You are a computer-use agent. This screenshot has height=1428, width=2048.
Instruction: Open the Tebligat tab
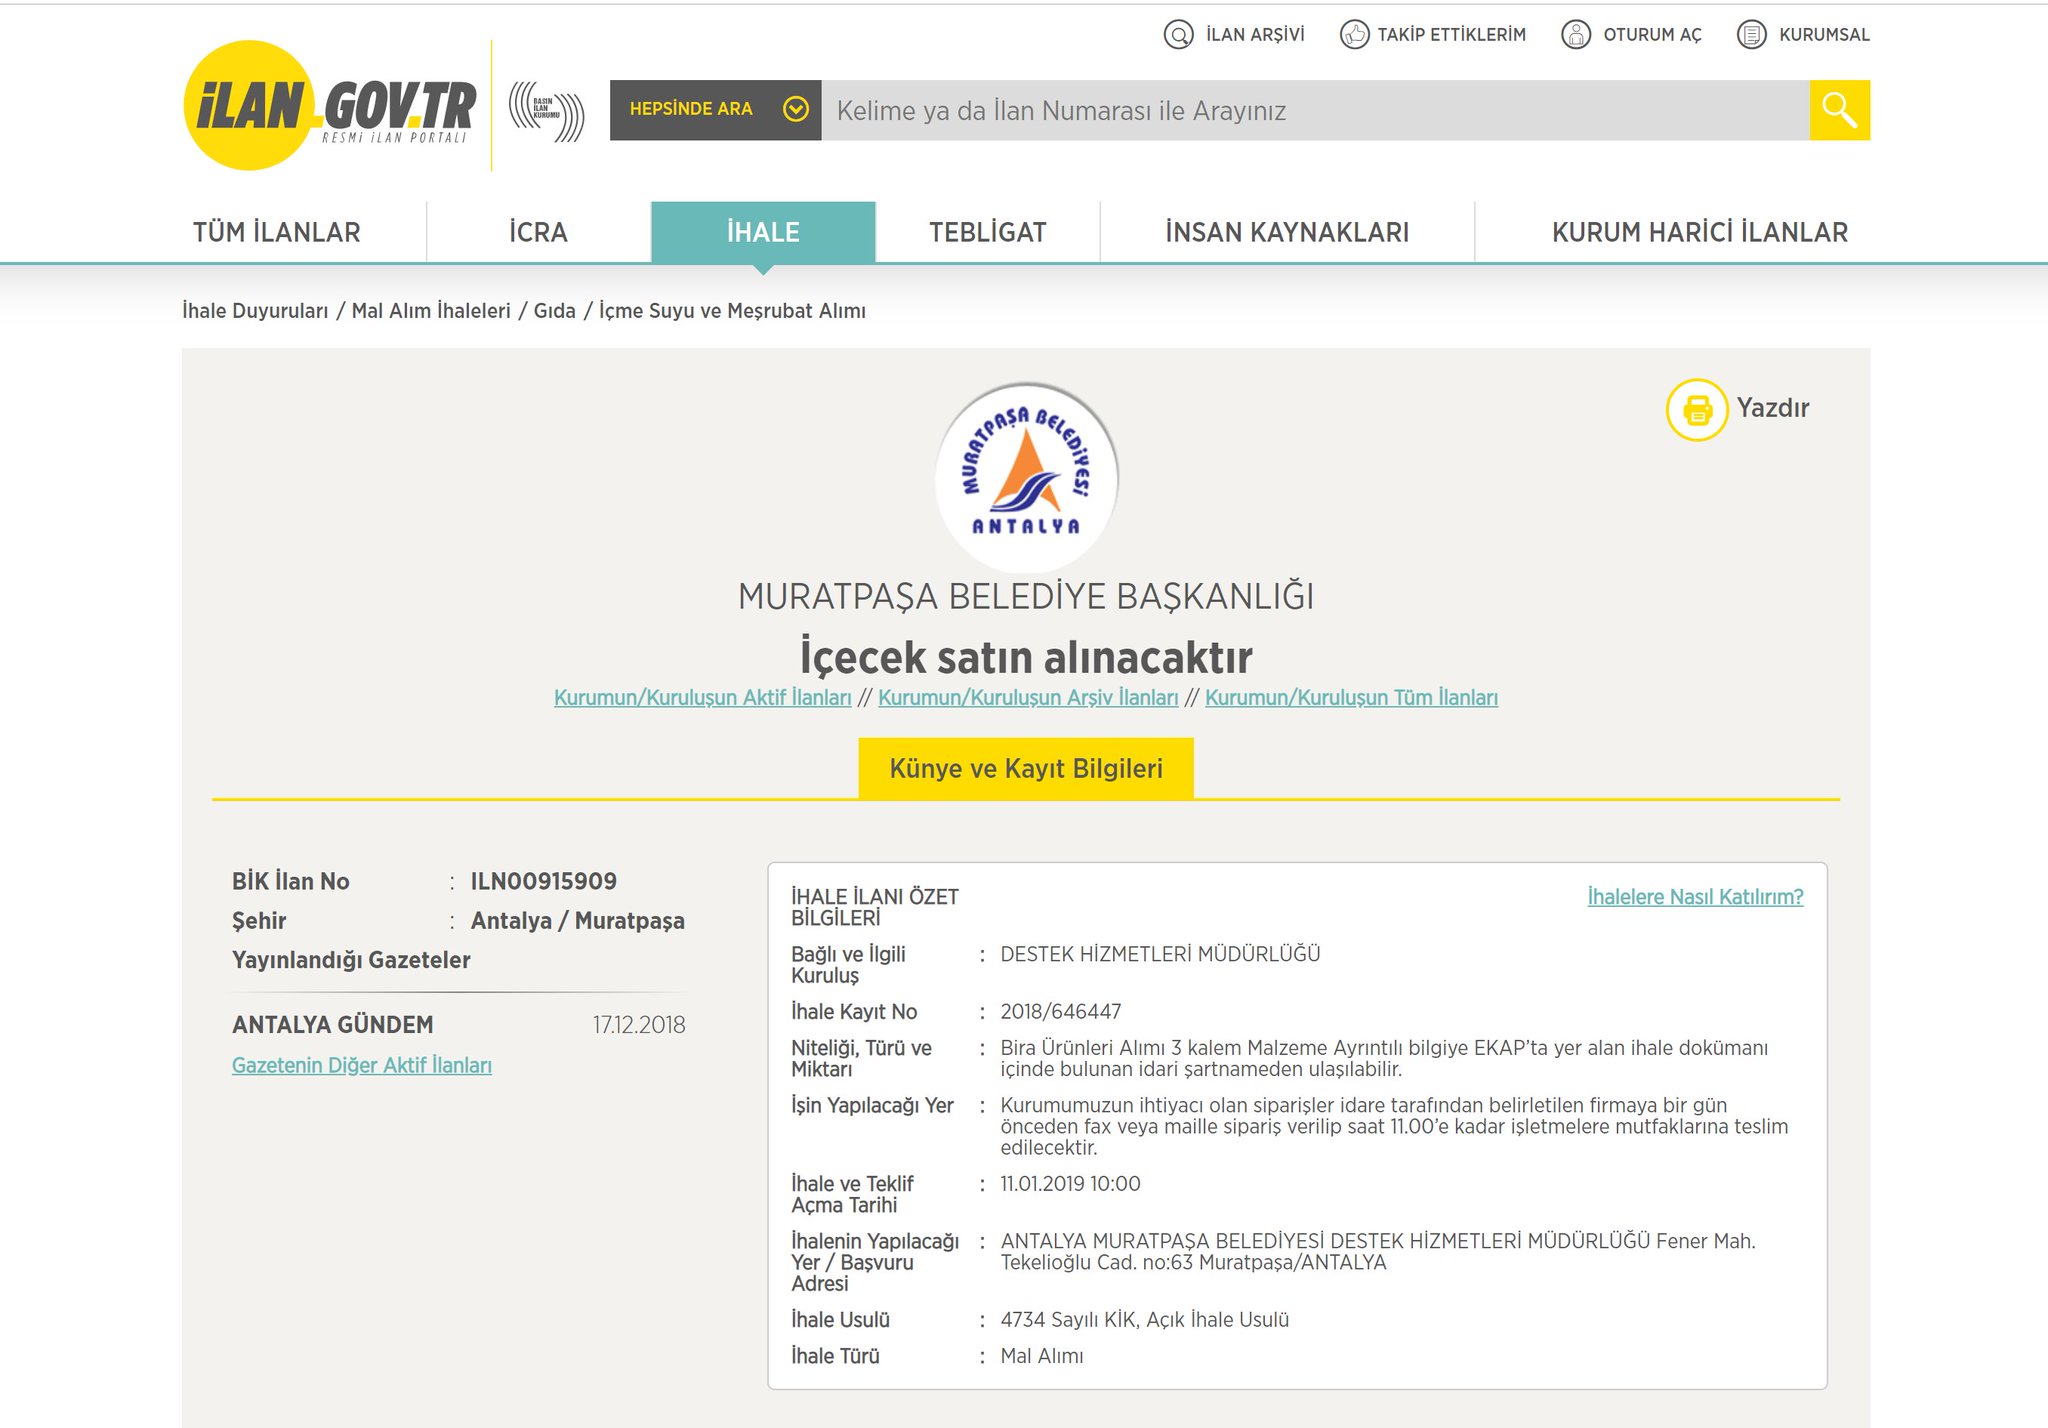987,232
